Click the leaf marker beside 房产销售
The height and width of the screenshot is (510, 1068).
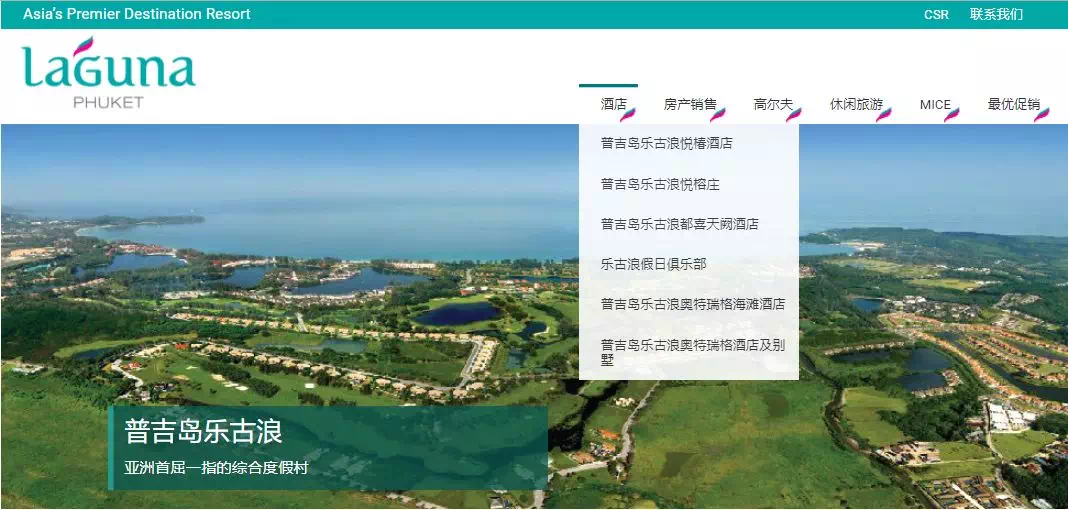[x=717, y=115]
